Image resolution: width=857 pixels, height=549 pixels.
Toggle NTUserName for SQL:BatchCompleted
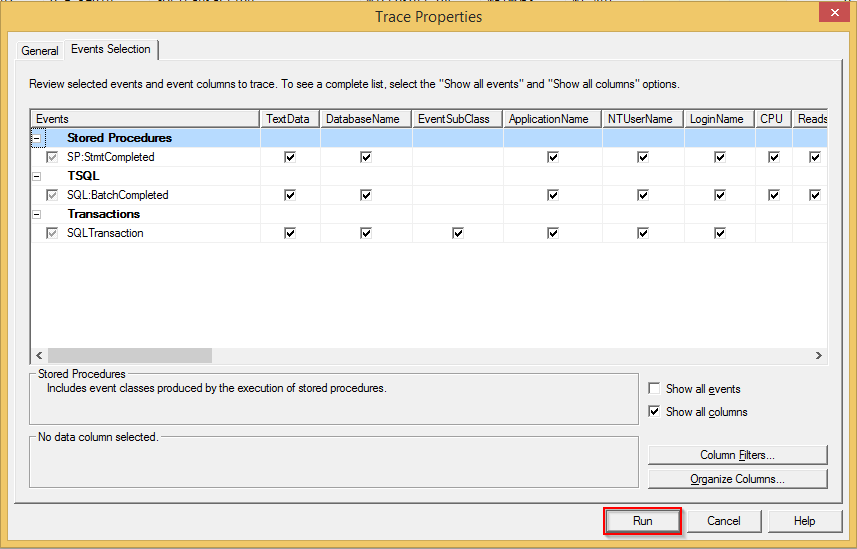[x=643, y=195]
